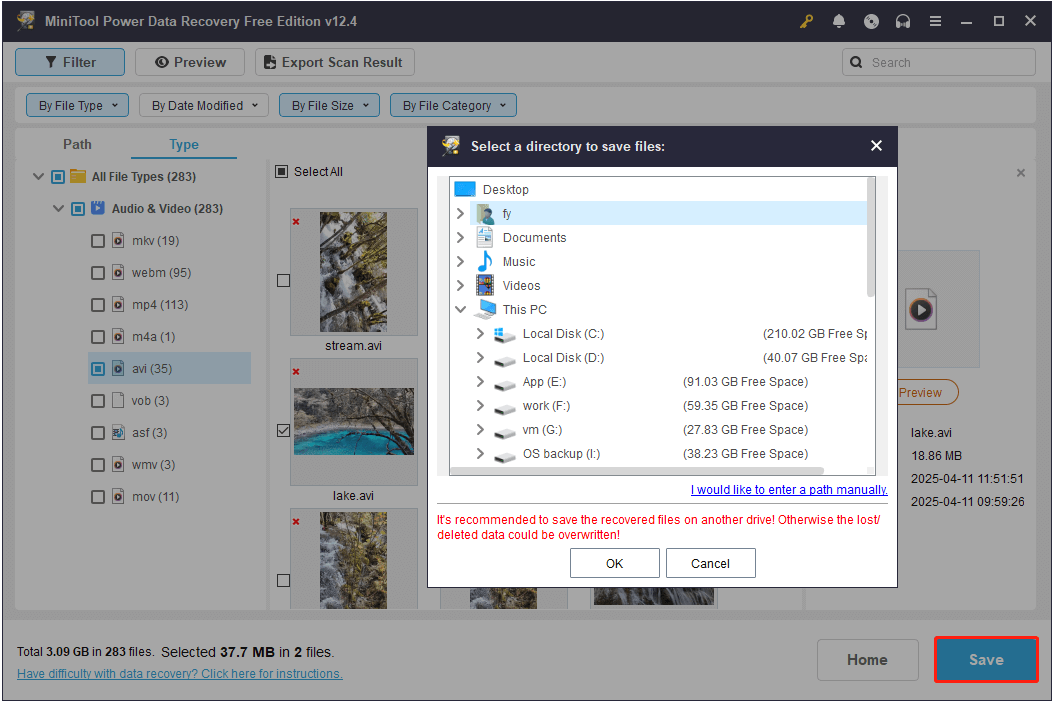The width and height of the screenshot is (1055, 704).
Task: Switch to the Path tab
Action: point(77,144)
